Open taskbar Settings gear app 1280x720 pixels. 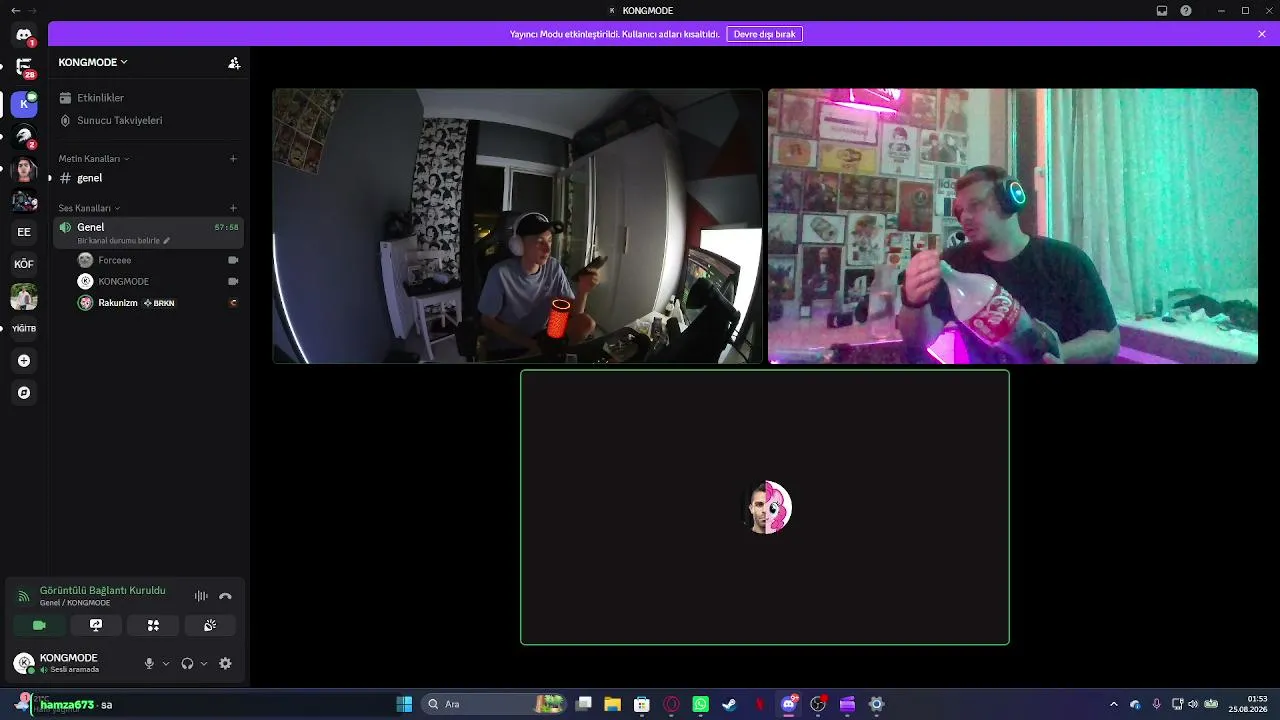click(876, 704)
